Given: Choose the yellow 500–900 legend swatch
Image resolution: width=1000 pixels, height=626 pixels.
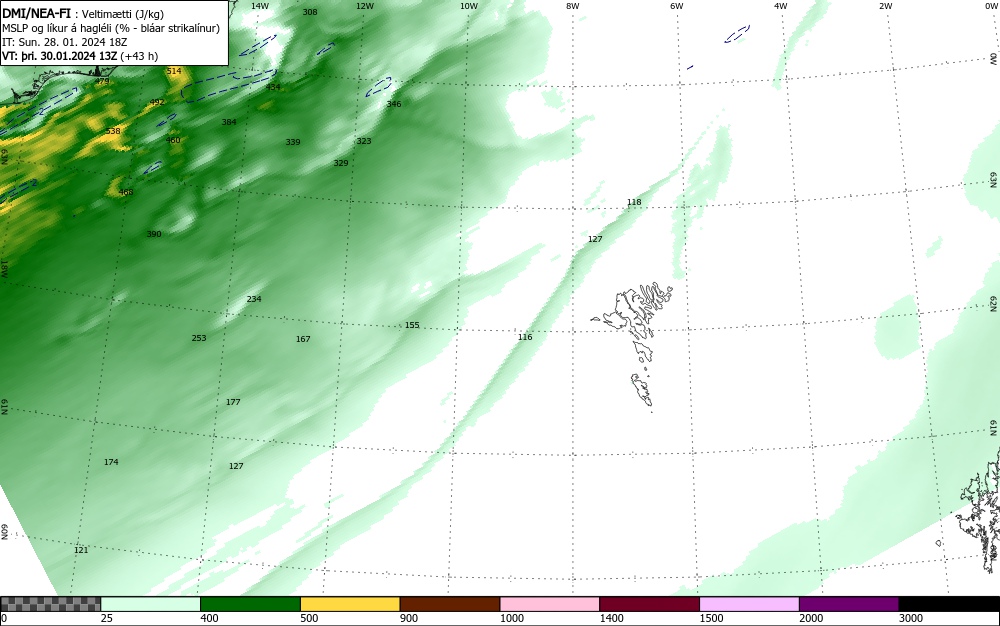Looking at the screenshot, I should point(350,604).
